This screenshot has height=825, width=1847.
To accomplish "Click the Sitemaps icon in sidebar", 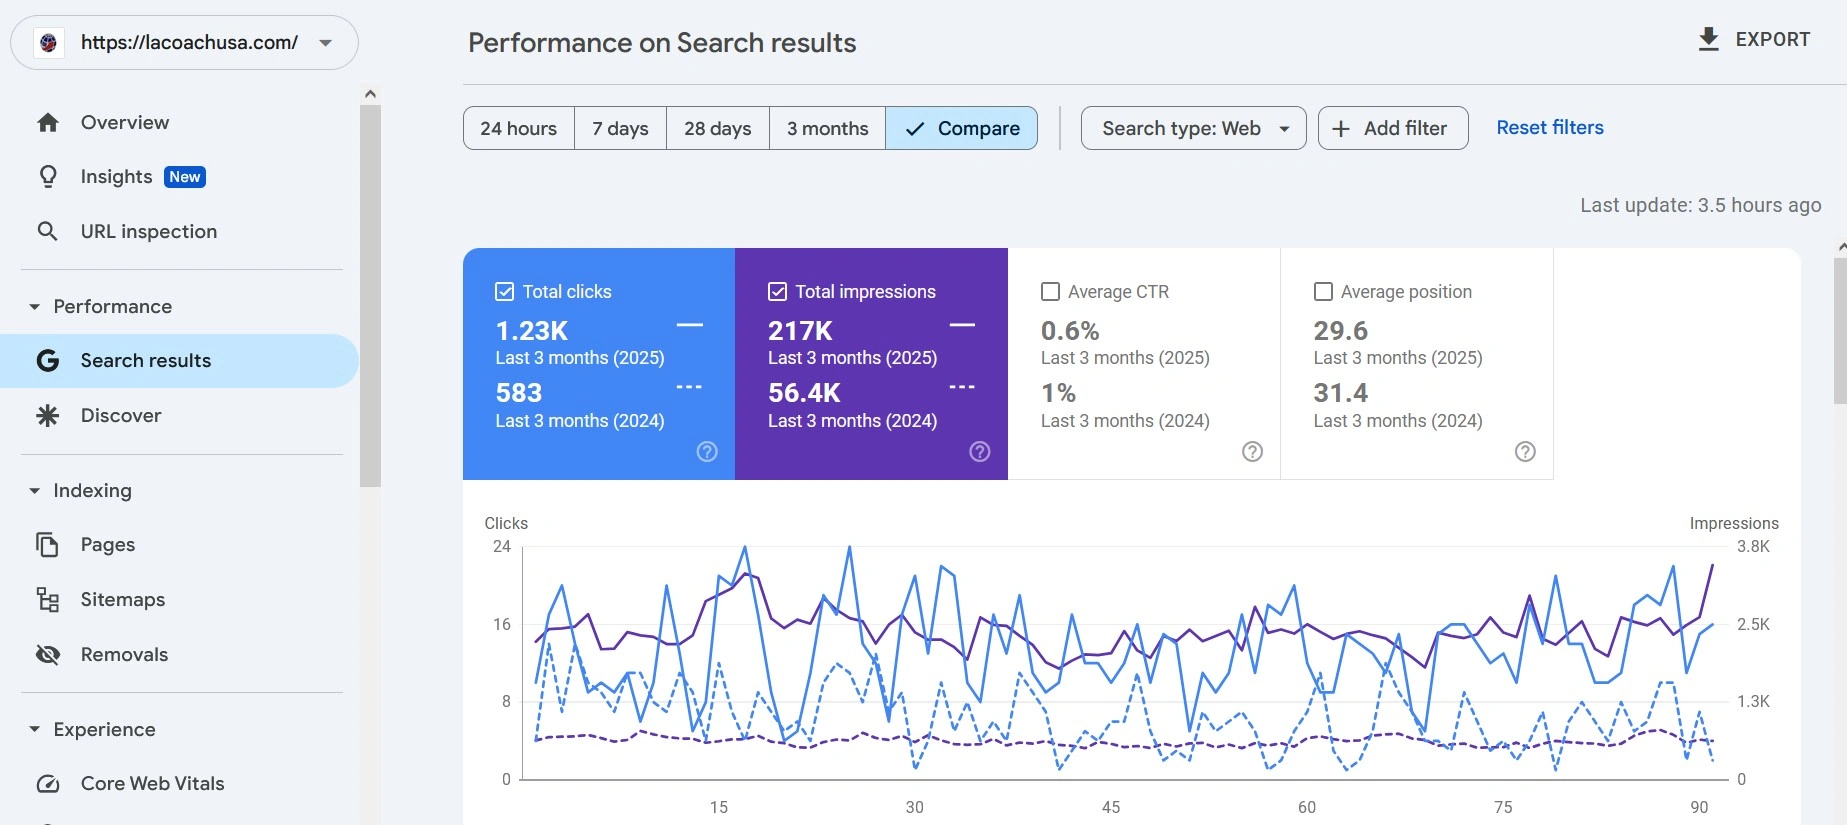I will click(x=48, y=600).
